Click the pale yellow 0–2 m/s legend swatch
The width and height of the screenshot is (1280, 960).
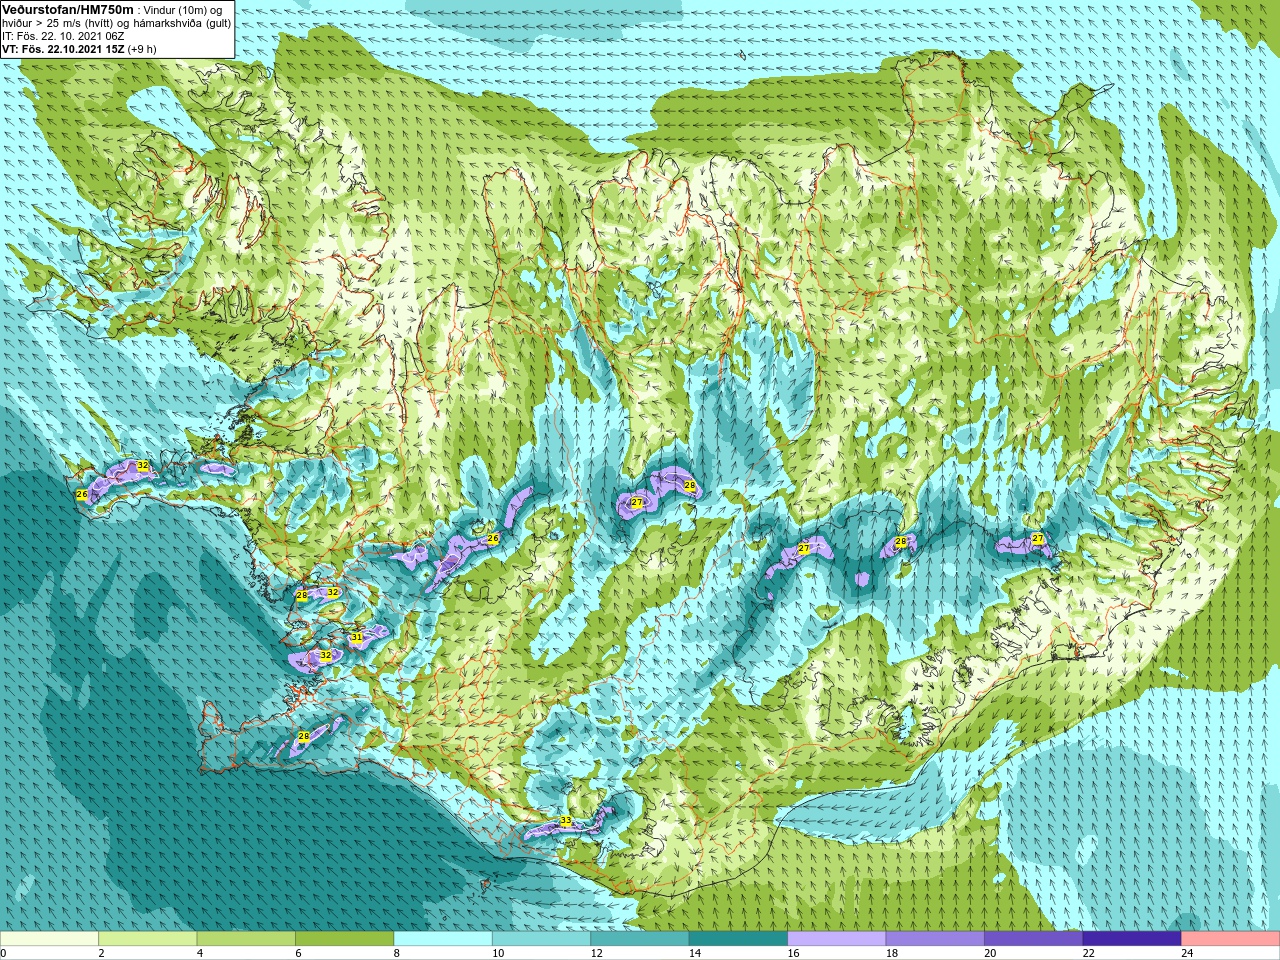point(49,939)
